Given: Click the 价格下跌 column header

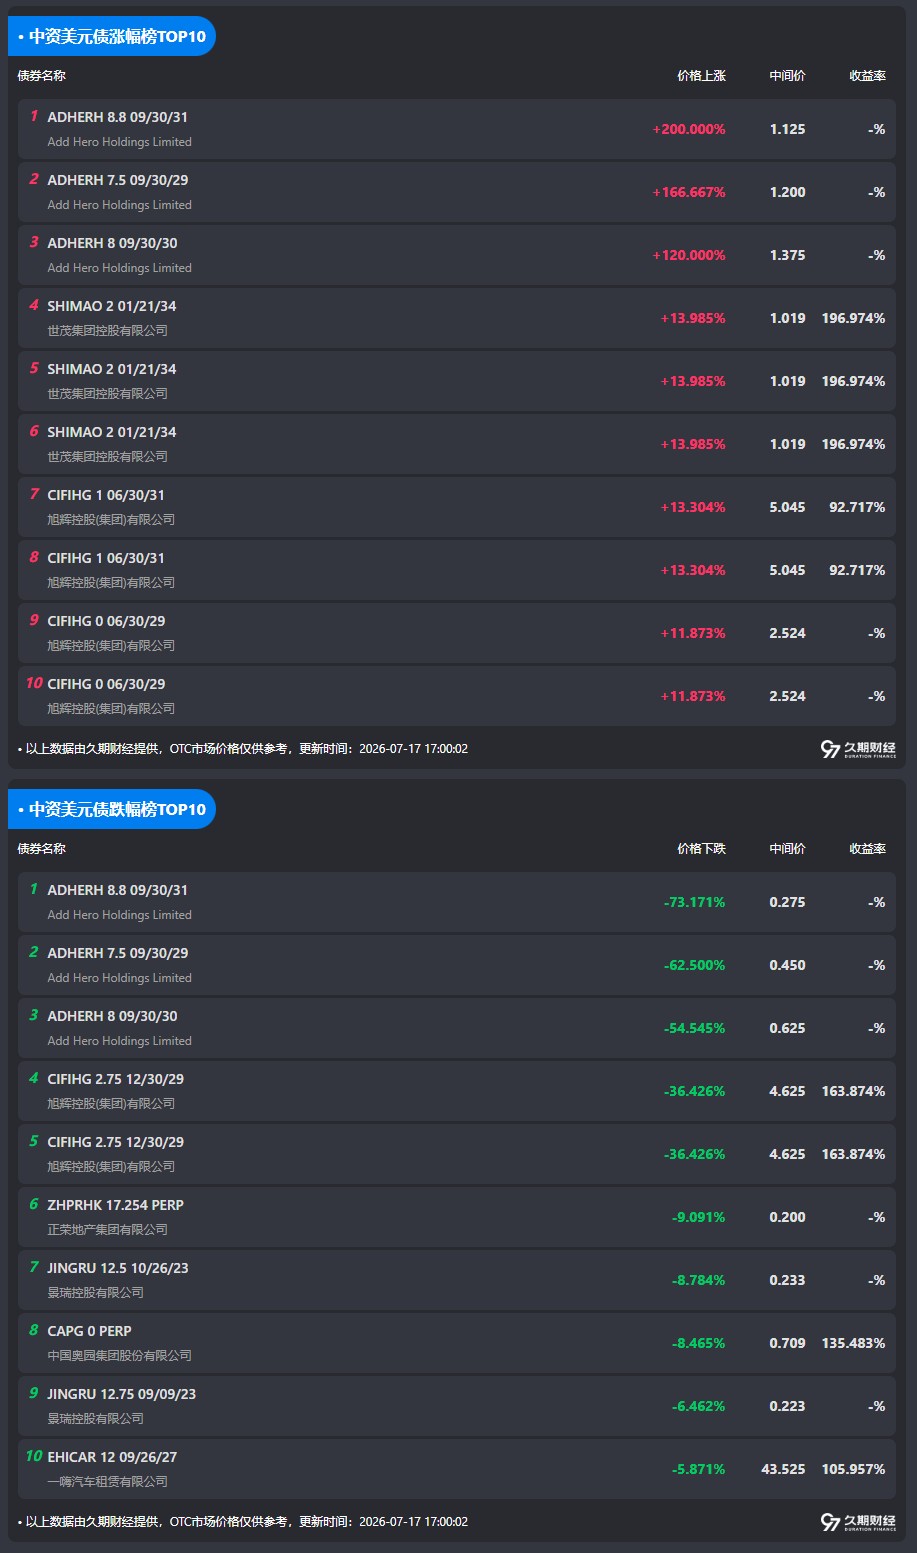Looking at the screenshot, I should pyautogui.click(x=701, y=849).
